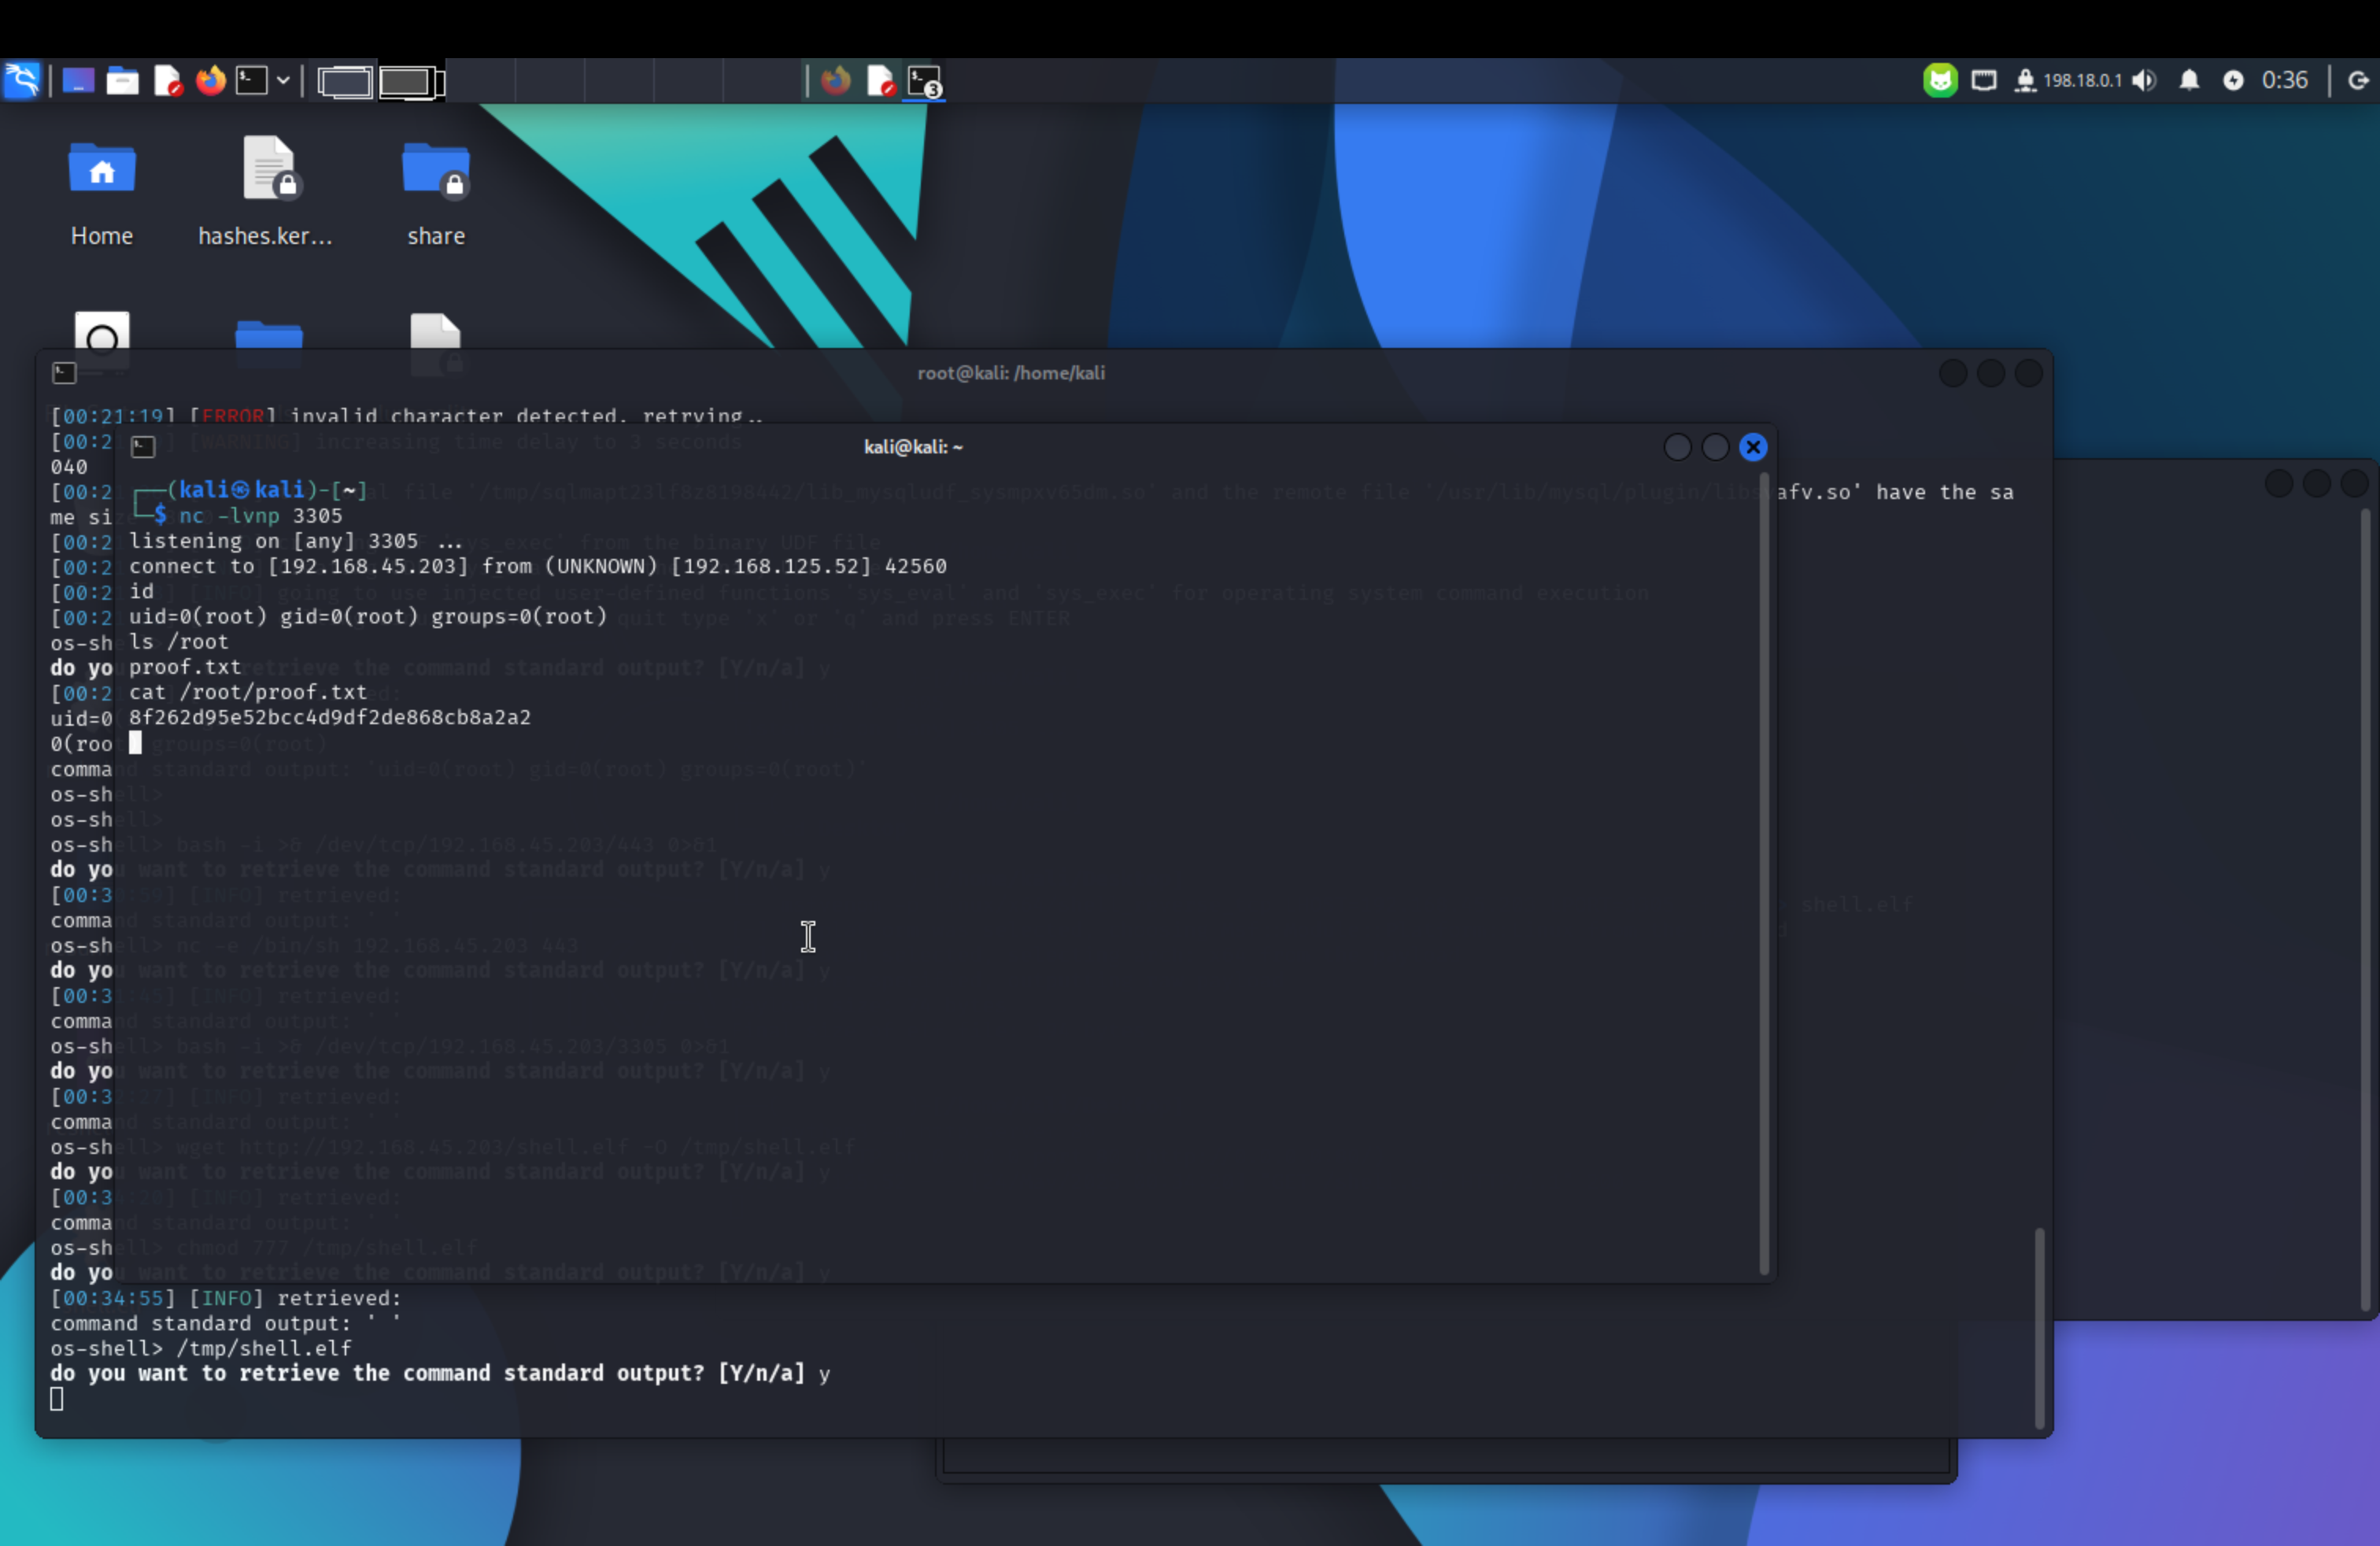This screenshot has height=1546, width=2380.
Task: Launch the text editor from panel launchers
Action: [167, 80]
